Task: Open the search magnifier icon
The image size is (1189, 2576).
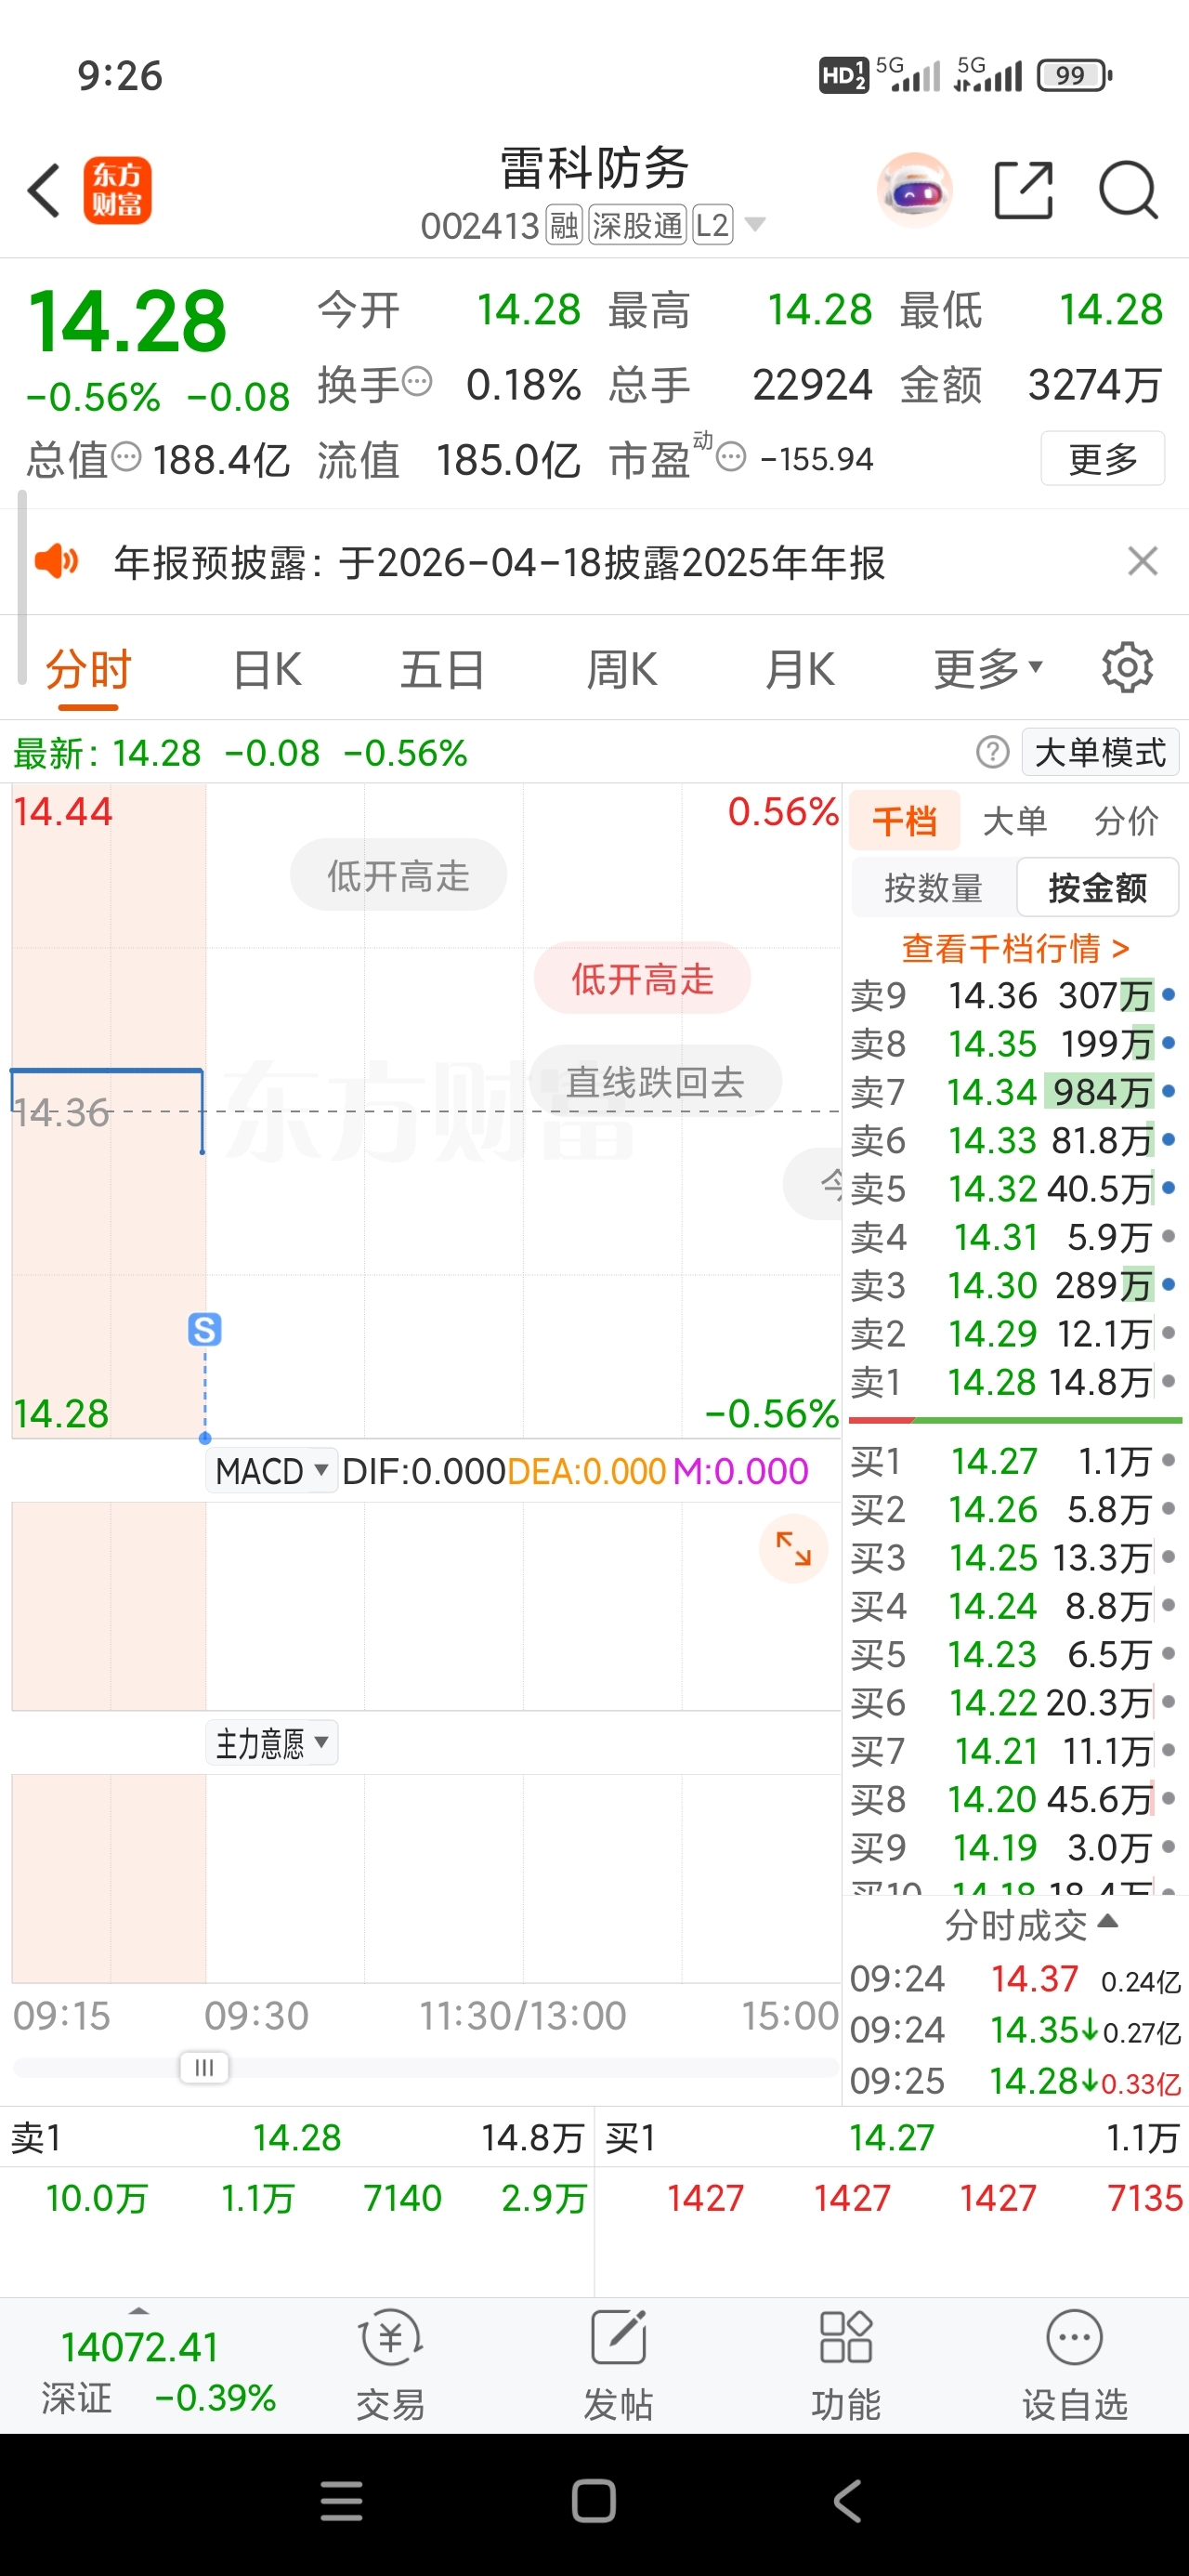Action: click(1128, 189)
